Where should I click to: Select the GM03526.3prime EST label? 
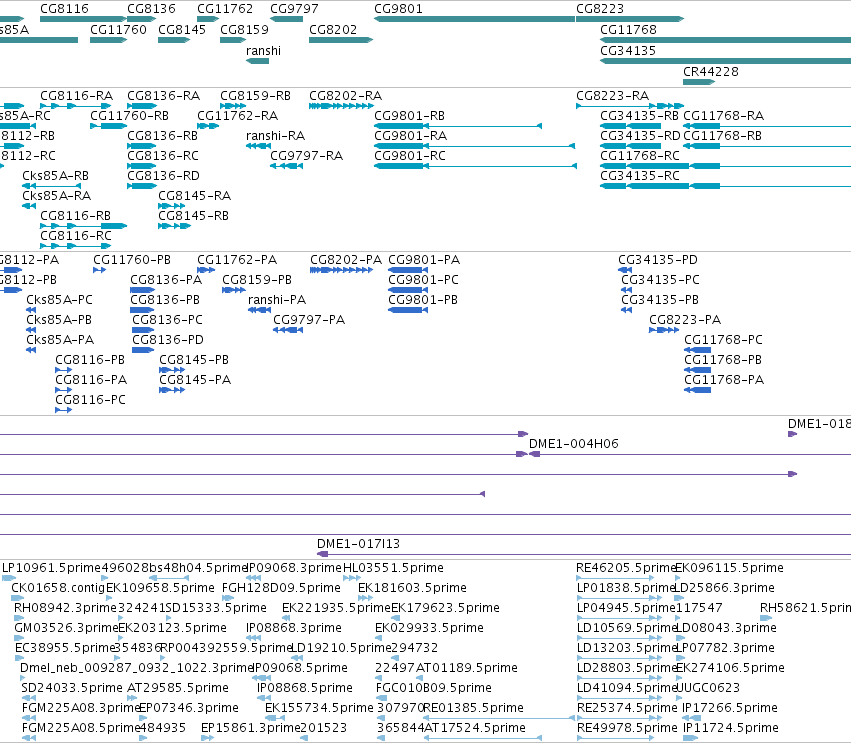tap(66, 628)
